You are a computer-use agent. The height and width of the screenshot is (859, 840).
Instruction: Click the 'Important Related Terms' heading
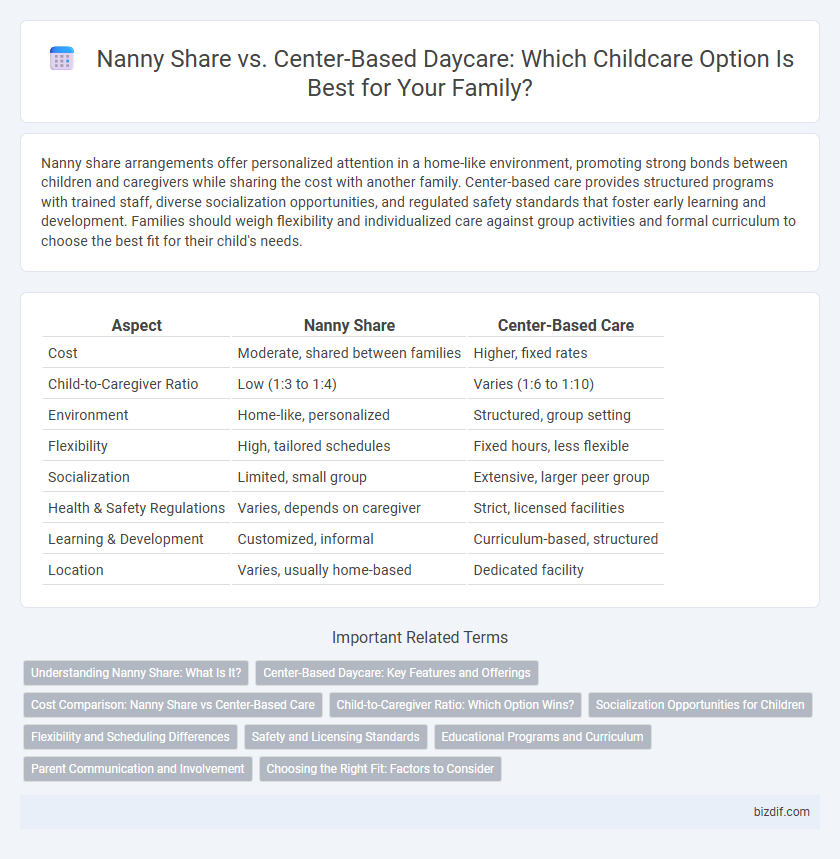tap(420, 637)
